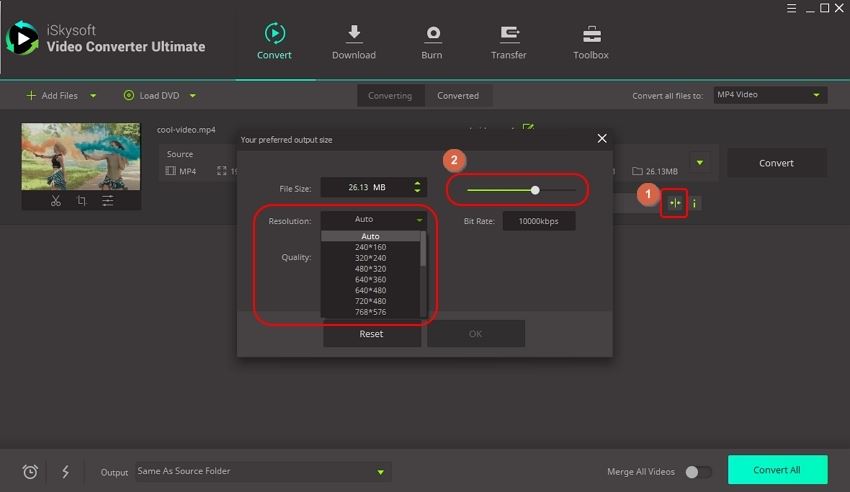Switch to the Converted tab
The width and height of the screenshot is (850, 492).
pyautogui.click(x=458, y=96)
